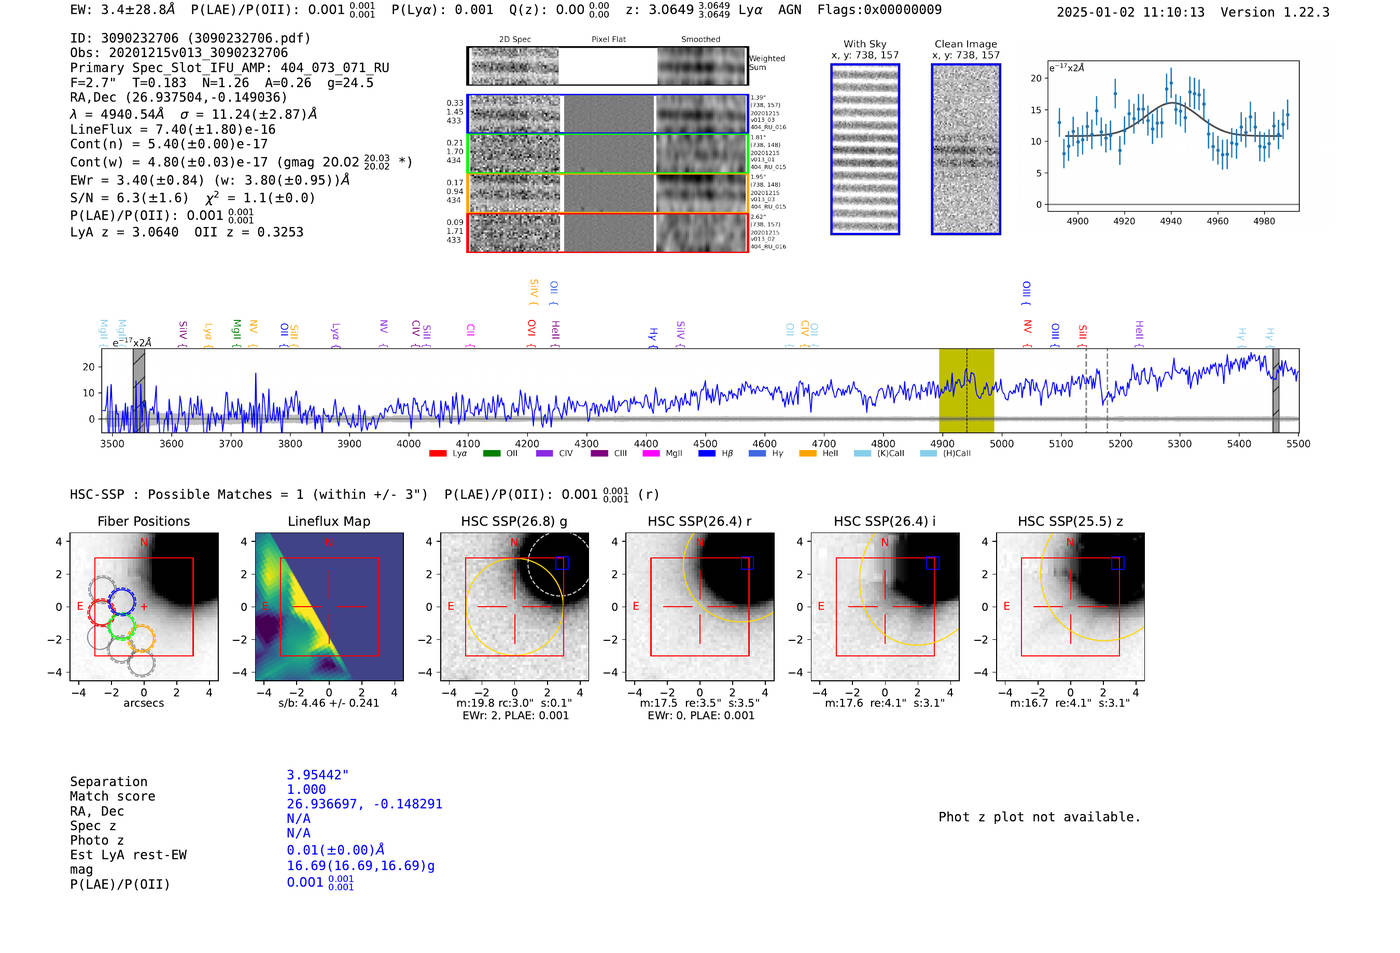Image resolution: width=1400 pixels, height=953 pixels.
Task: Open the Fiber Positions panel image
Action: pyautogui.click(x=144, y=607)
